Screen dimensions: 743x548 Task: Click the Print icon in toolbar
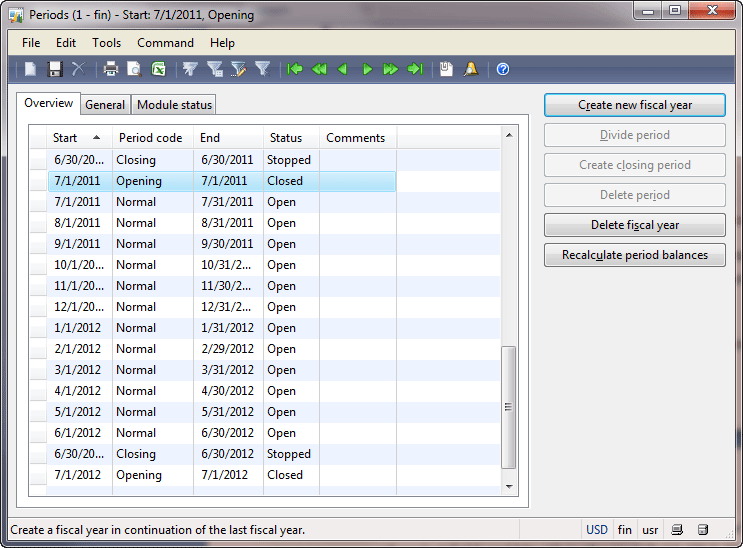[x=110, y=69]
